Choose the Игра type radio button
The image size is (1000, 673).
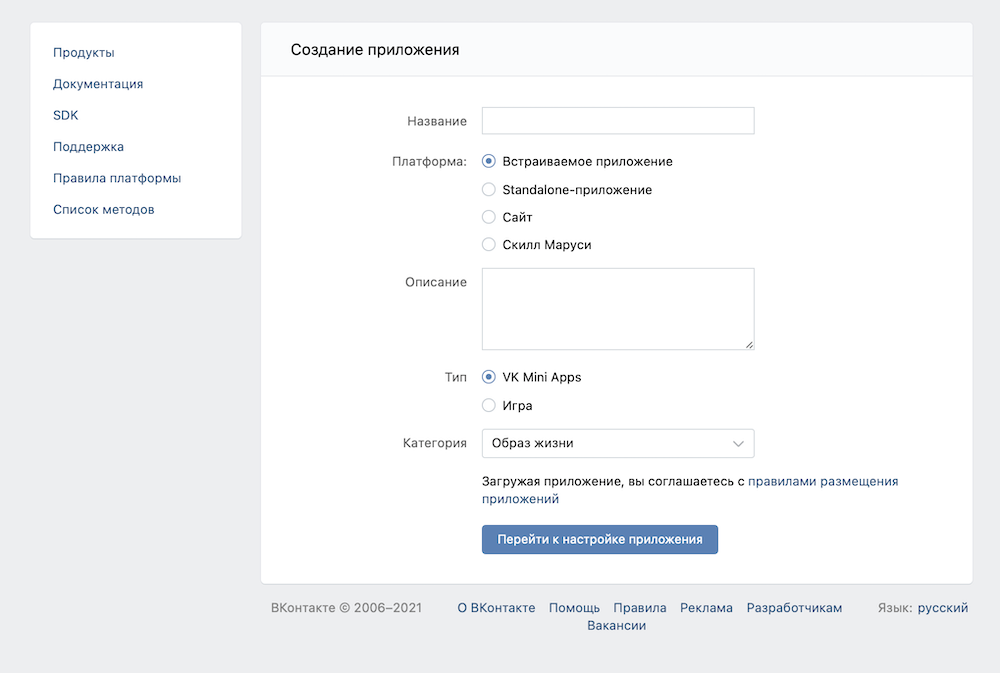click(x=489, y=406)
